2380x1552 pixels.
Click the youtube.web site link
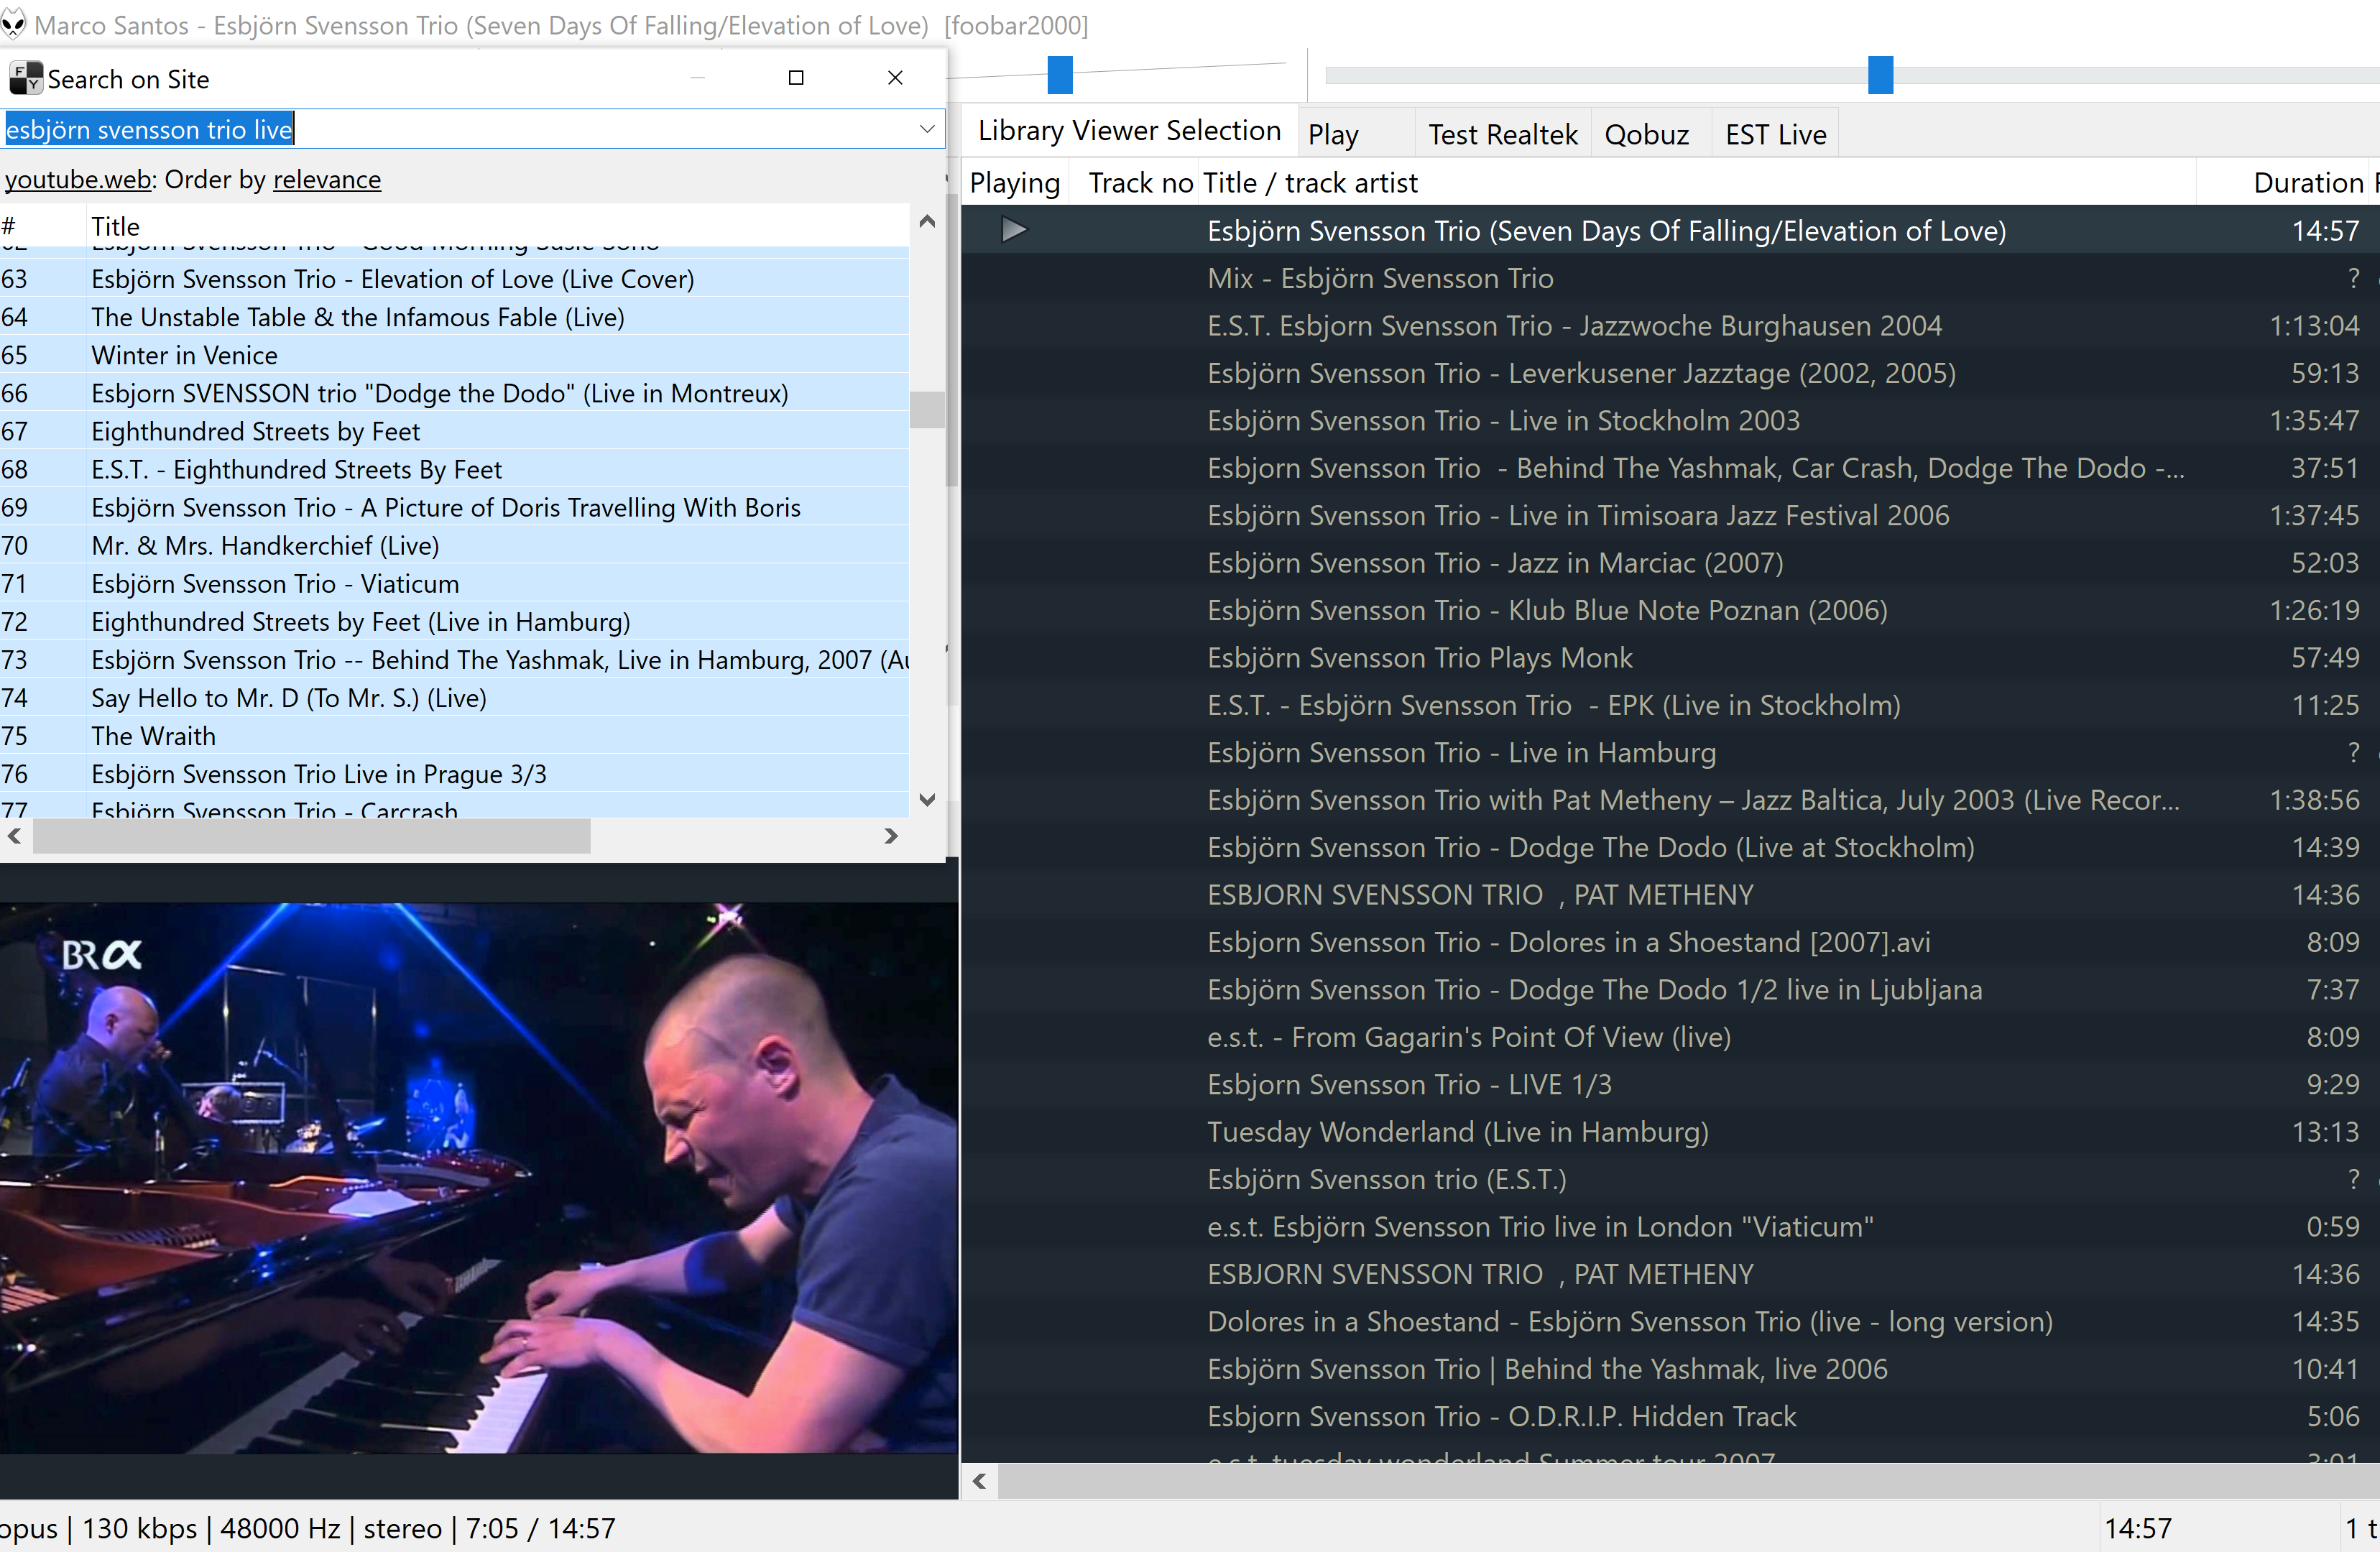[78, 179]
